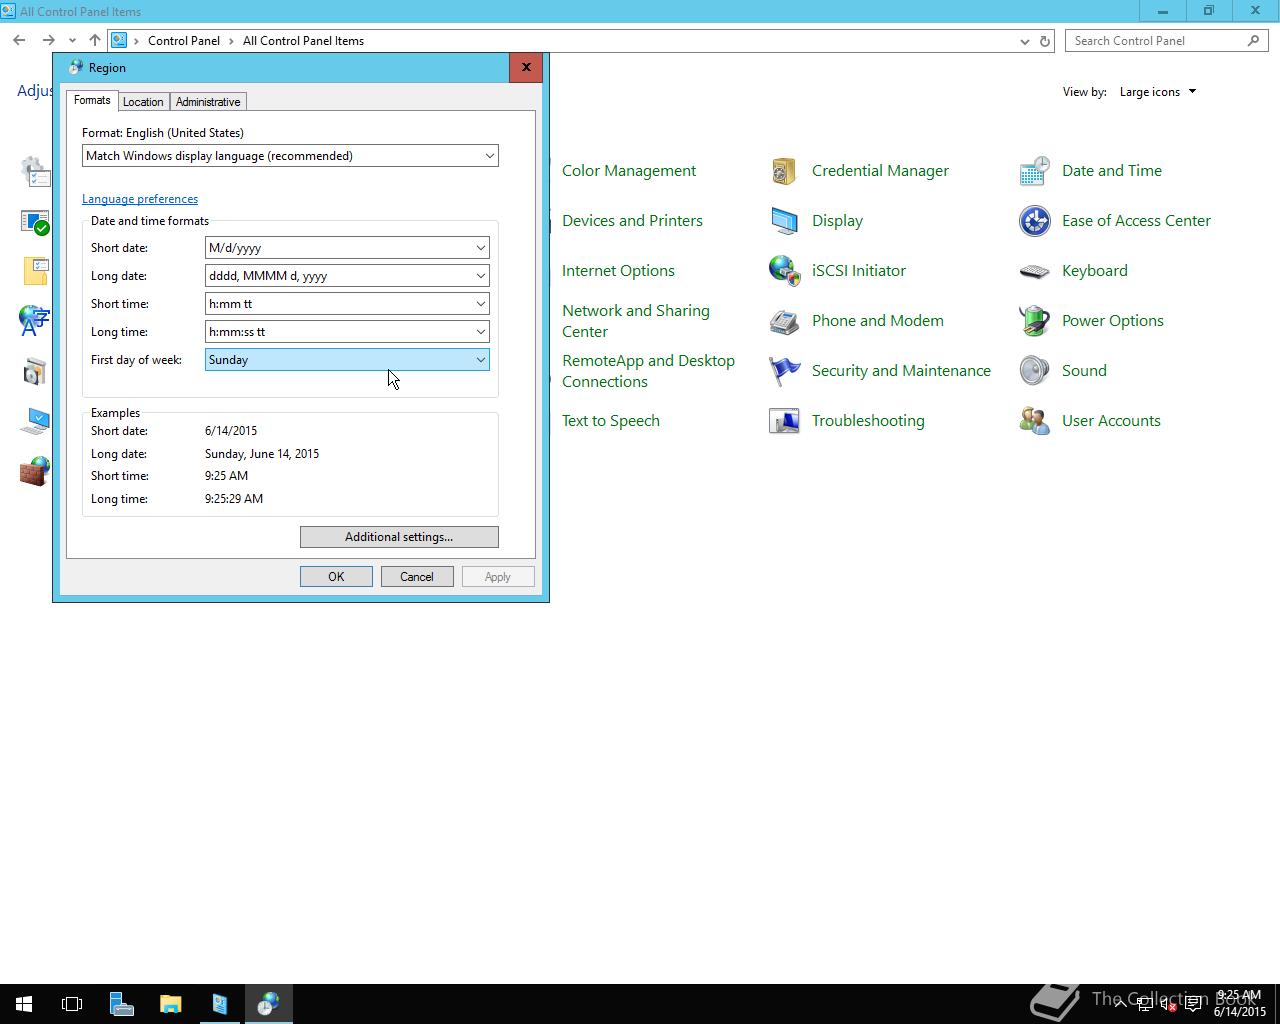Confirm with the OK button
1280x1024 pixels.
pos(336,577)
